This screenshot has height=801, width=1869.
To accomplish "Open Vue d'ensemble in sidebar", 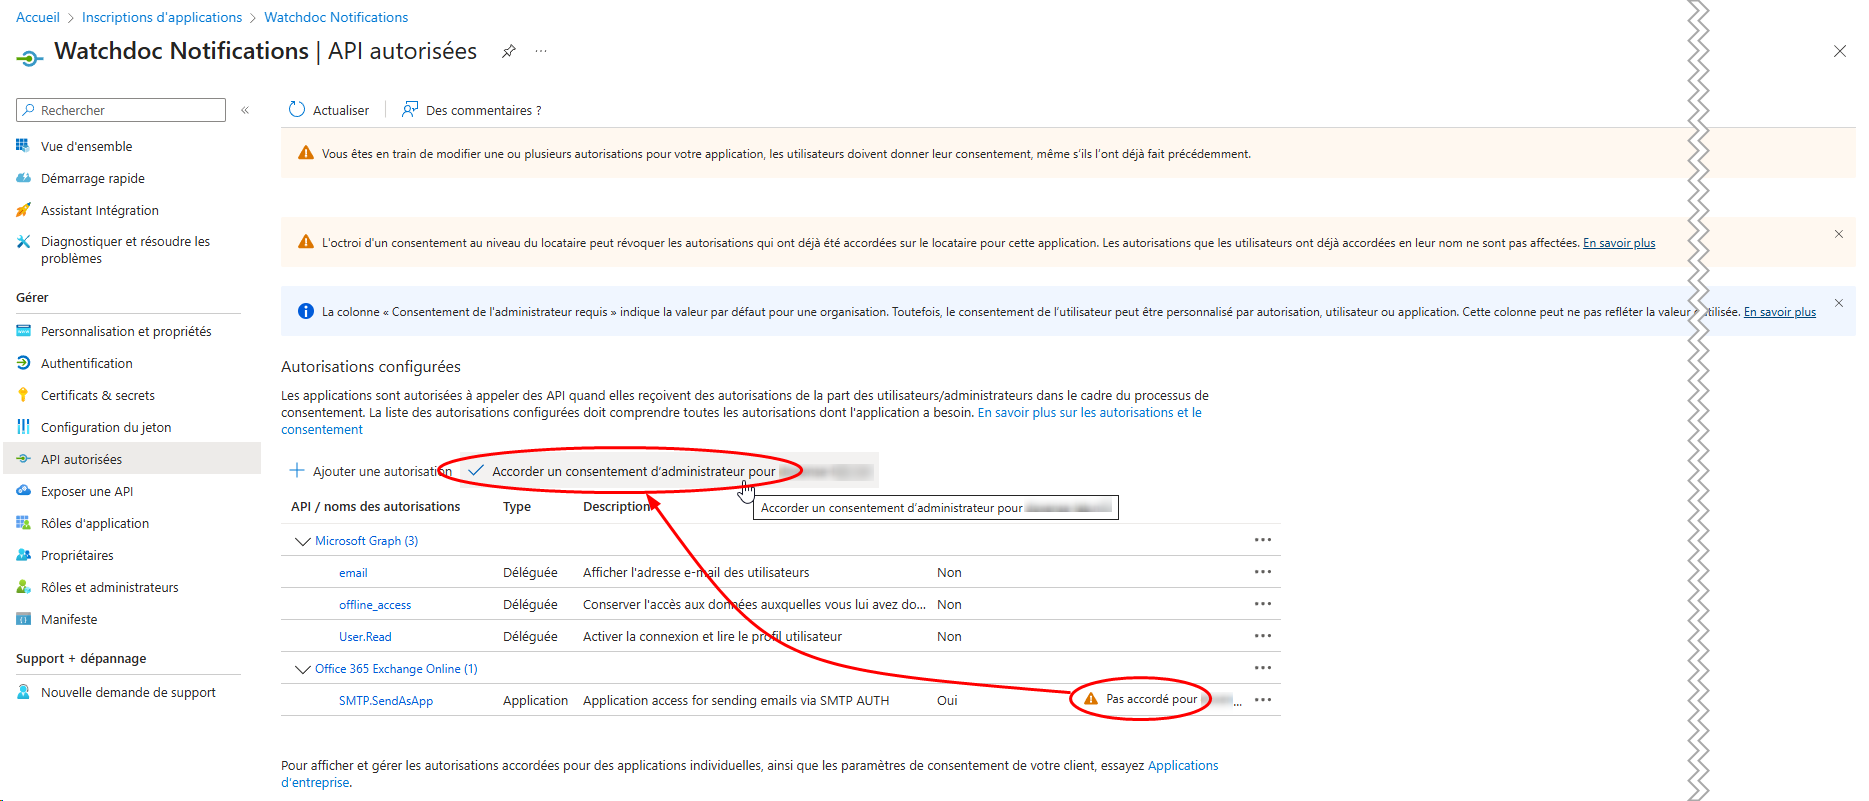I will pyautogui.click(x=86, y=146).
